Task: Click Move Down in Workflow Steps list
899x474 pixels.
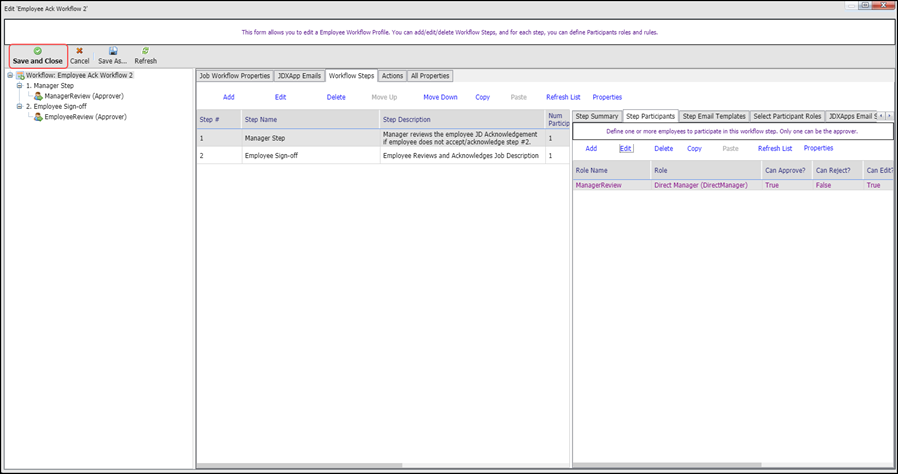Action: 440,97
